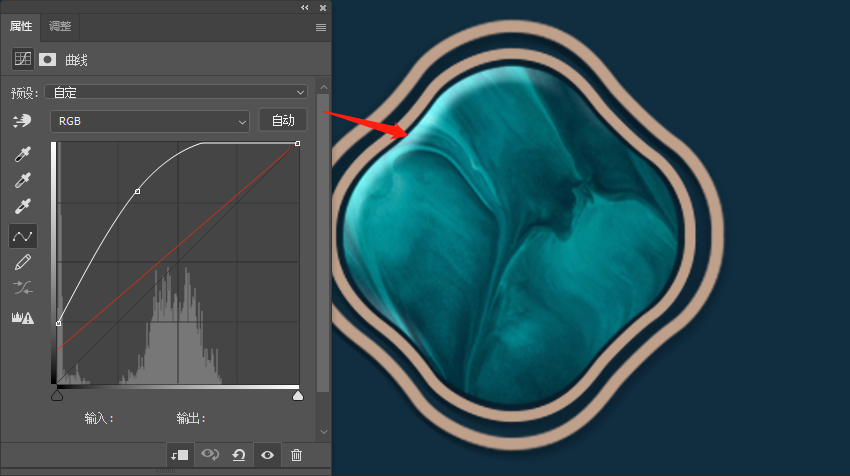Select the middle control point on the curve
The image size is (850, 476).
137,191
